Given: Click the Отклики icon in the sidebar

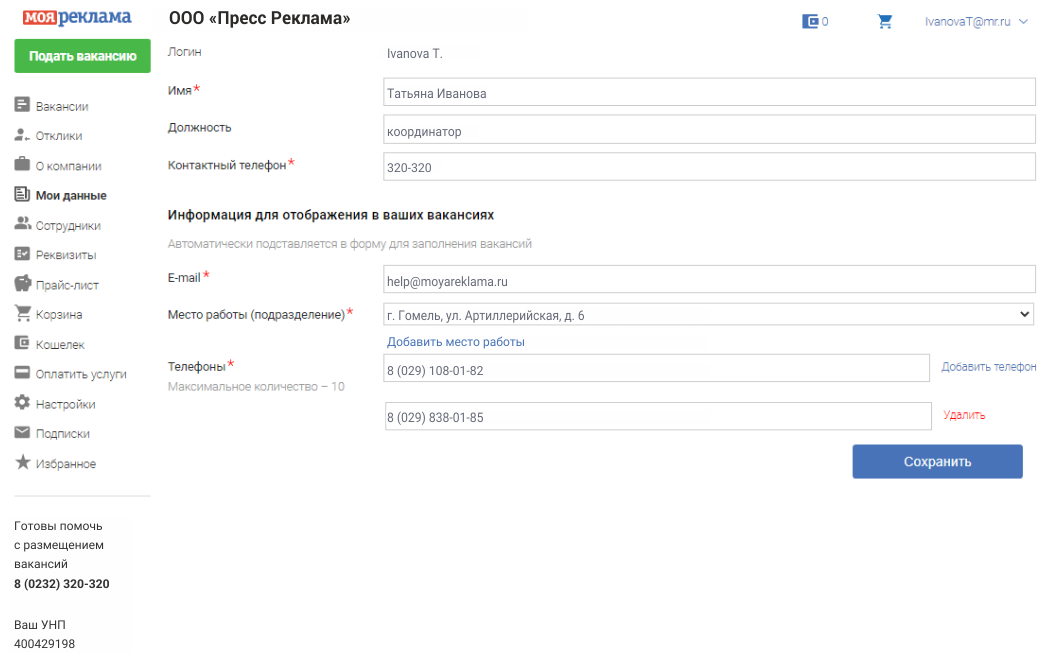Looking at the screenshot, I should (x=22, y=135).
